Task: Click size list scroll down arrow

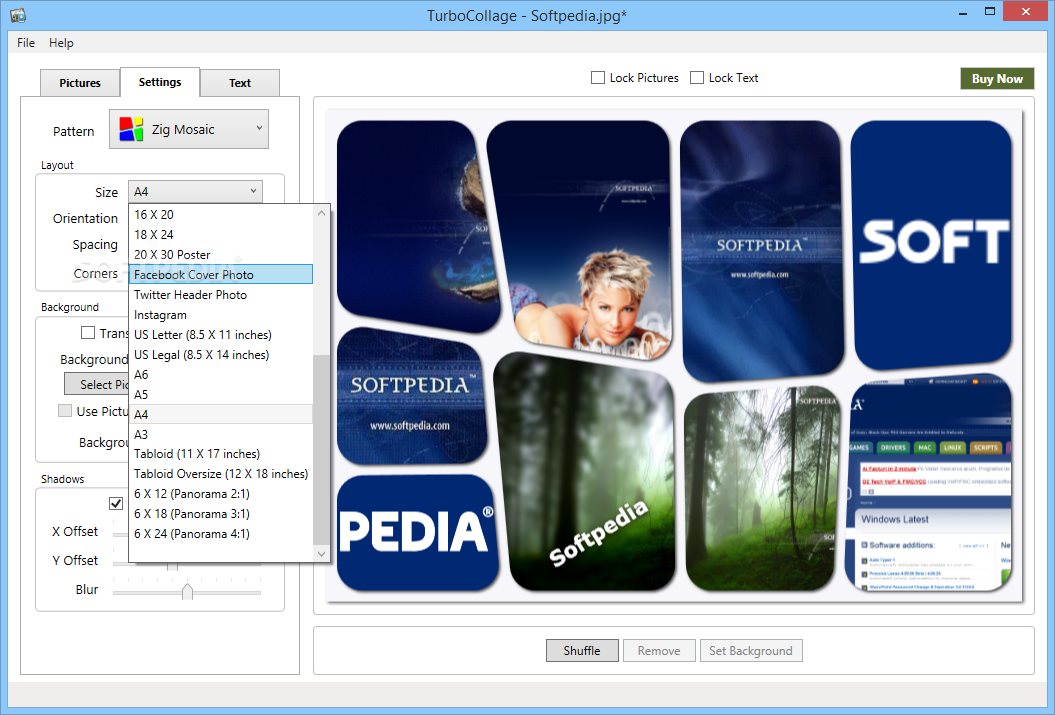Action: click(322, 554)
